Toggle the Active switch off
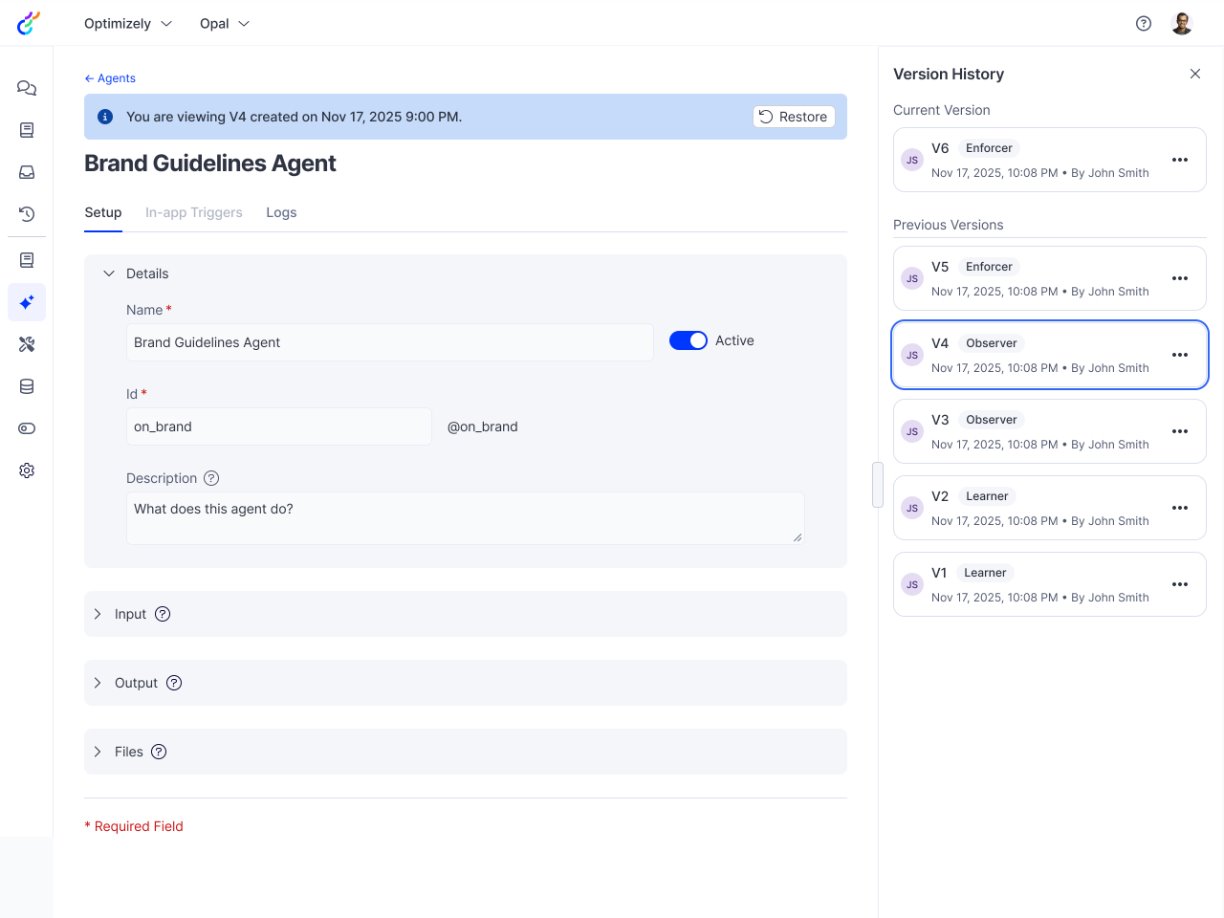The image size is (1224, 918). click(688, 340)
